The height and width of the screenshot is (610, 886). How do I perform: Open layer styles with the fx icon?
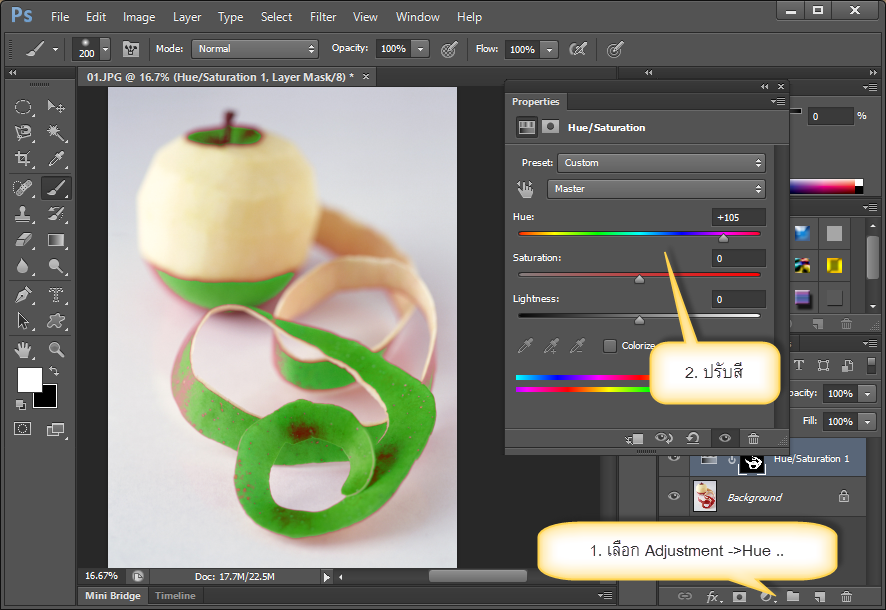[x=712, y=597]
